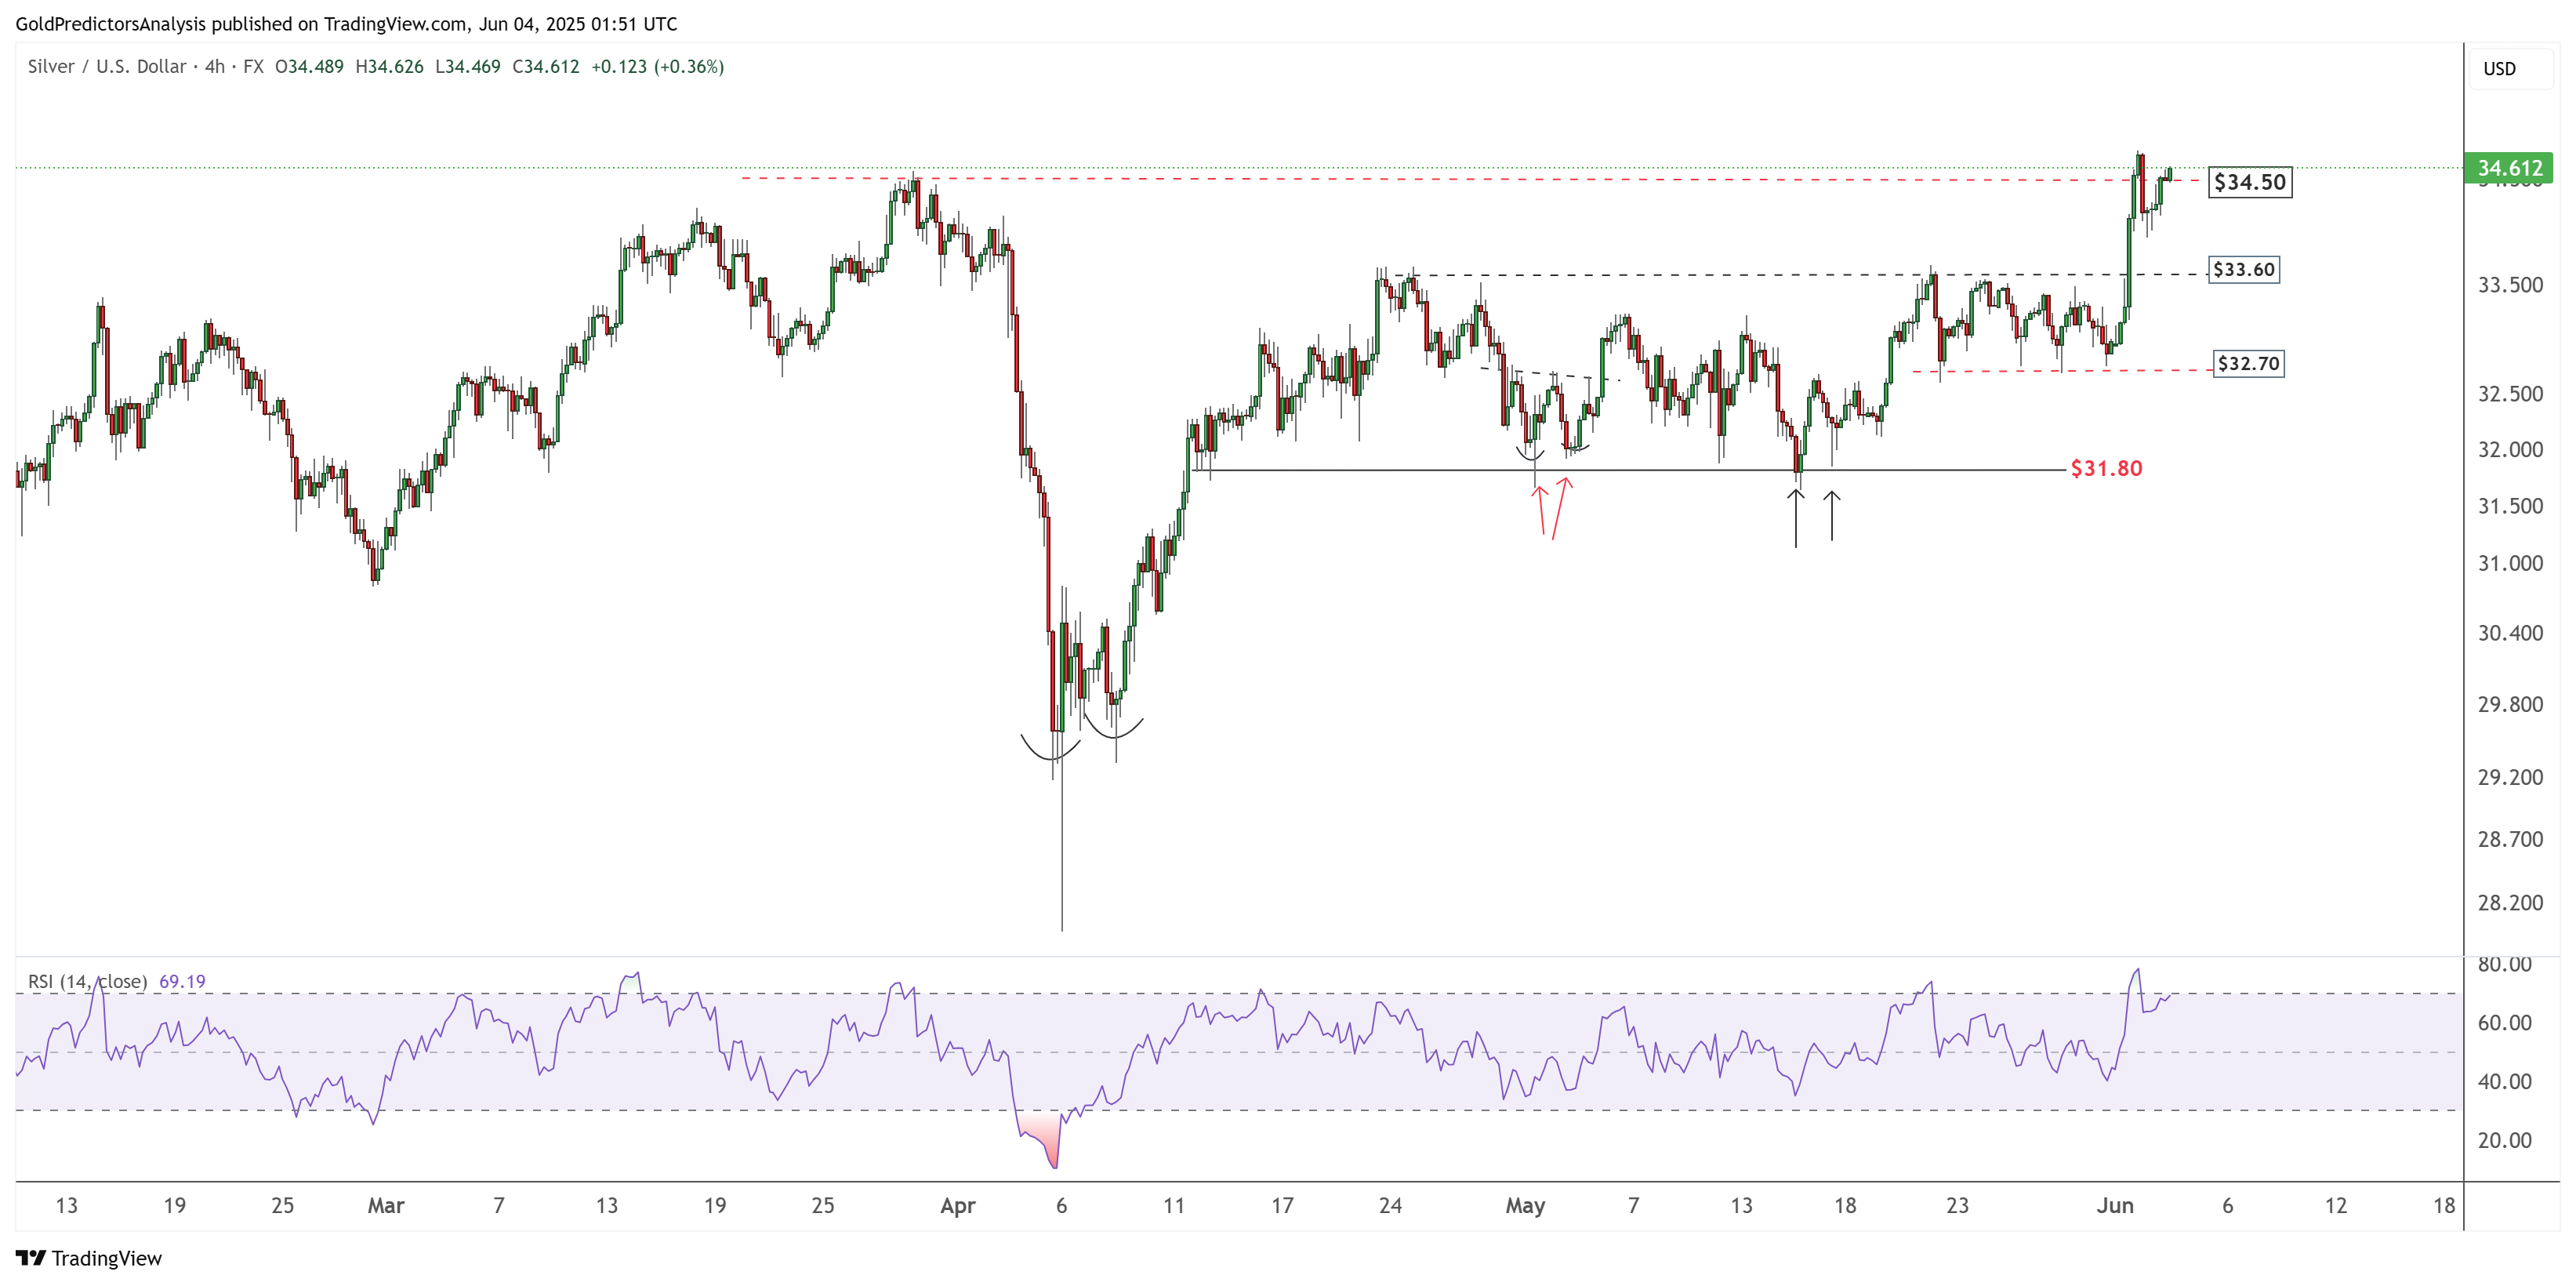Click the red $31.80 support label
Image resolution: width=2576 pixels, height=1286 pixels.
coord(2106,468)
